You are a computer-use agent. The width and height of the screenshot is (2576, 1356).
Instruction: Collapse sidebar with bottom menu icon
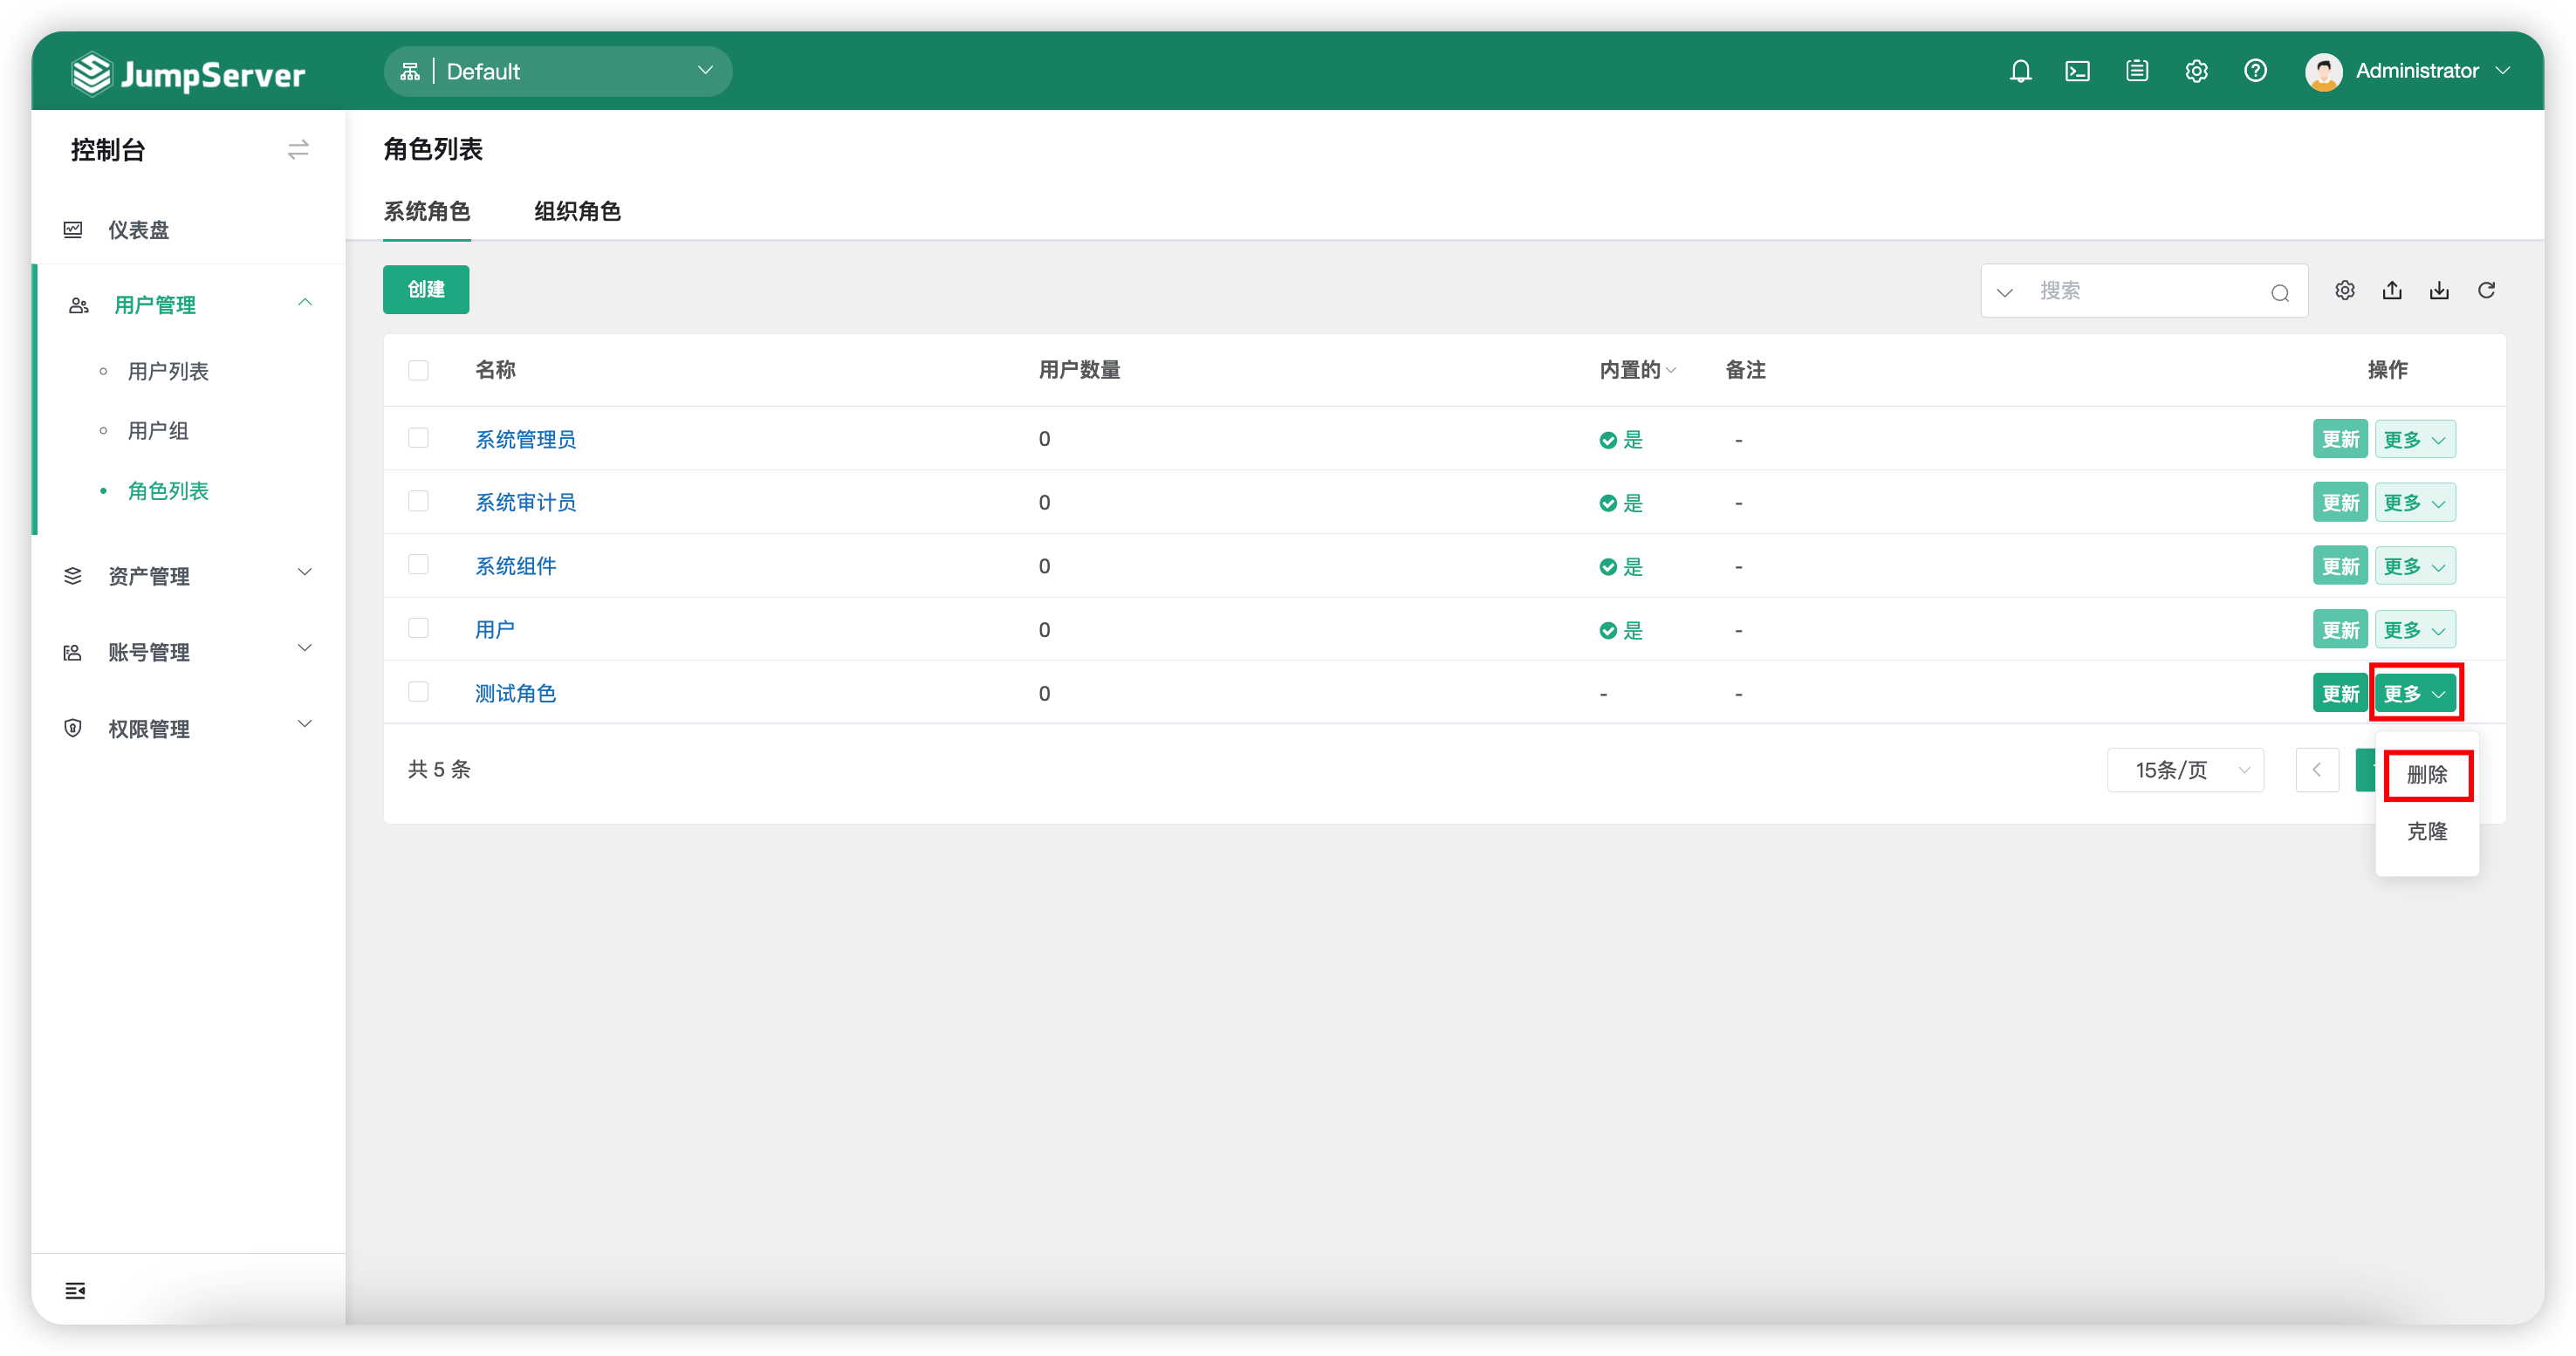pyautogui.click(x=75, y=1290)
